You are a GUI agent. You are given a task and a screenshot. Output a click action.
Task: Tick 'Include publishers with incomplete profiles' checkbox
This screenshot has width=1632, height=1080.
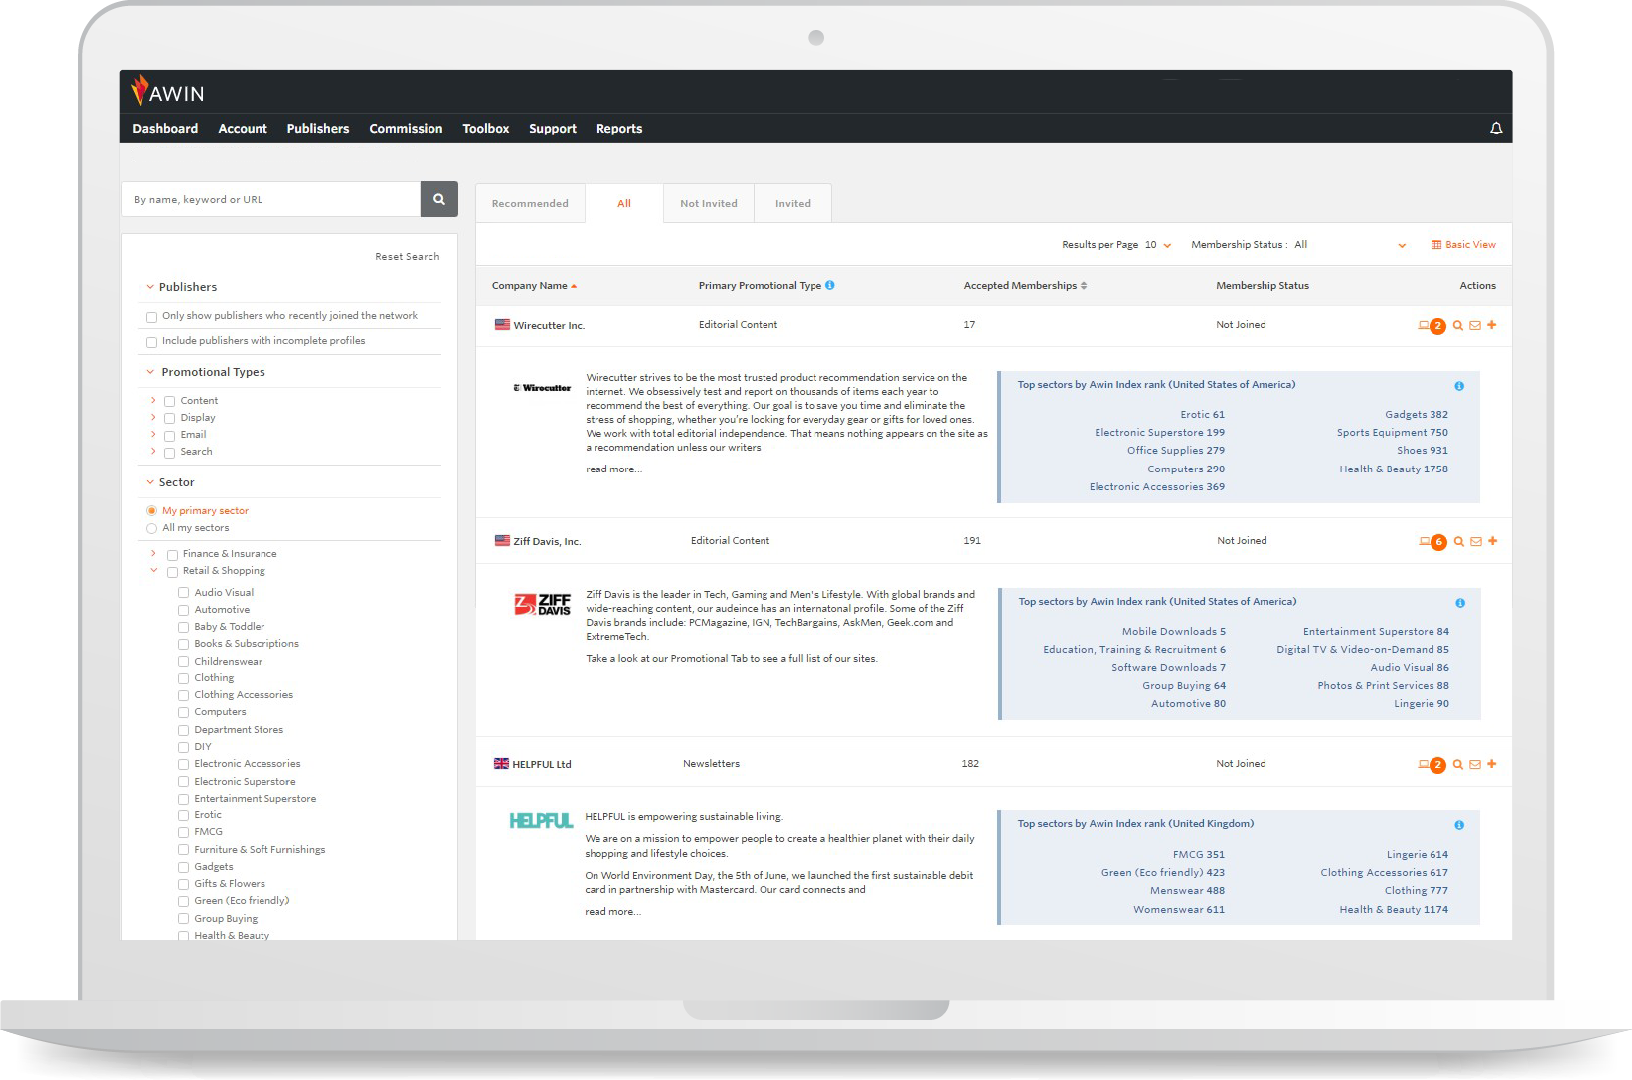click(x=152, y=342)
